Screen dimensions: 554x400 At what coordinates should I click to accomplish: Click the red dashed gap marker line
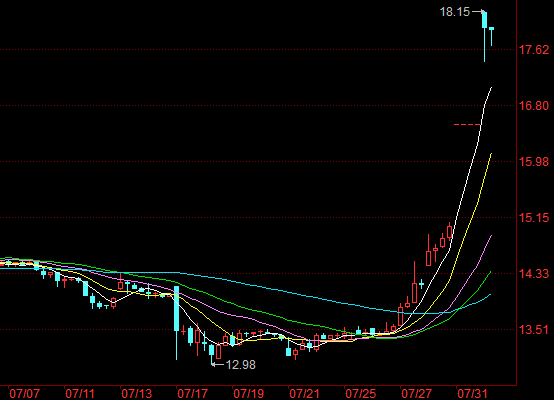click(x=467, y=124)
